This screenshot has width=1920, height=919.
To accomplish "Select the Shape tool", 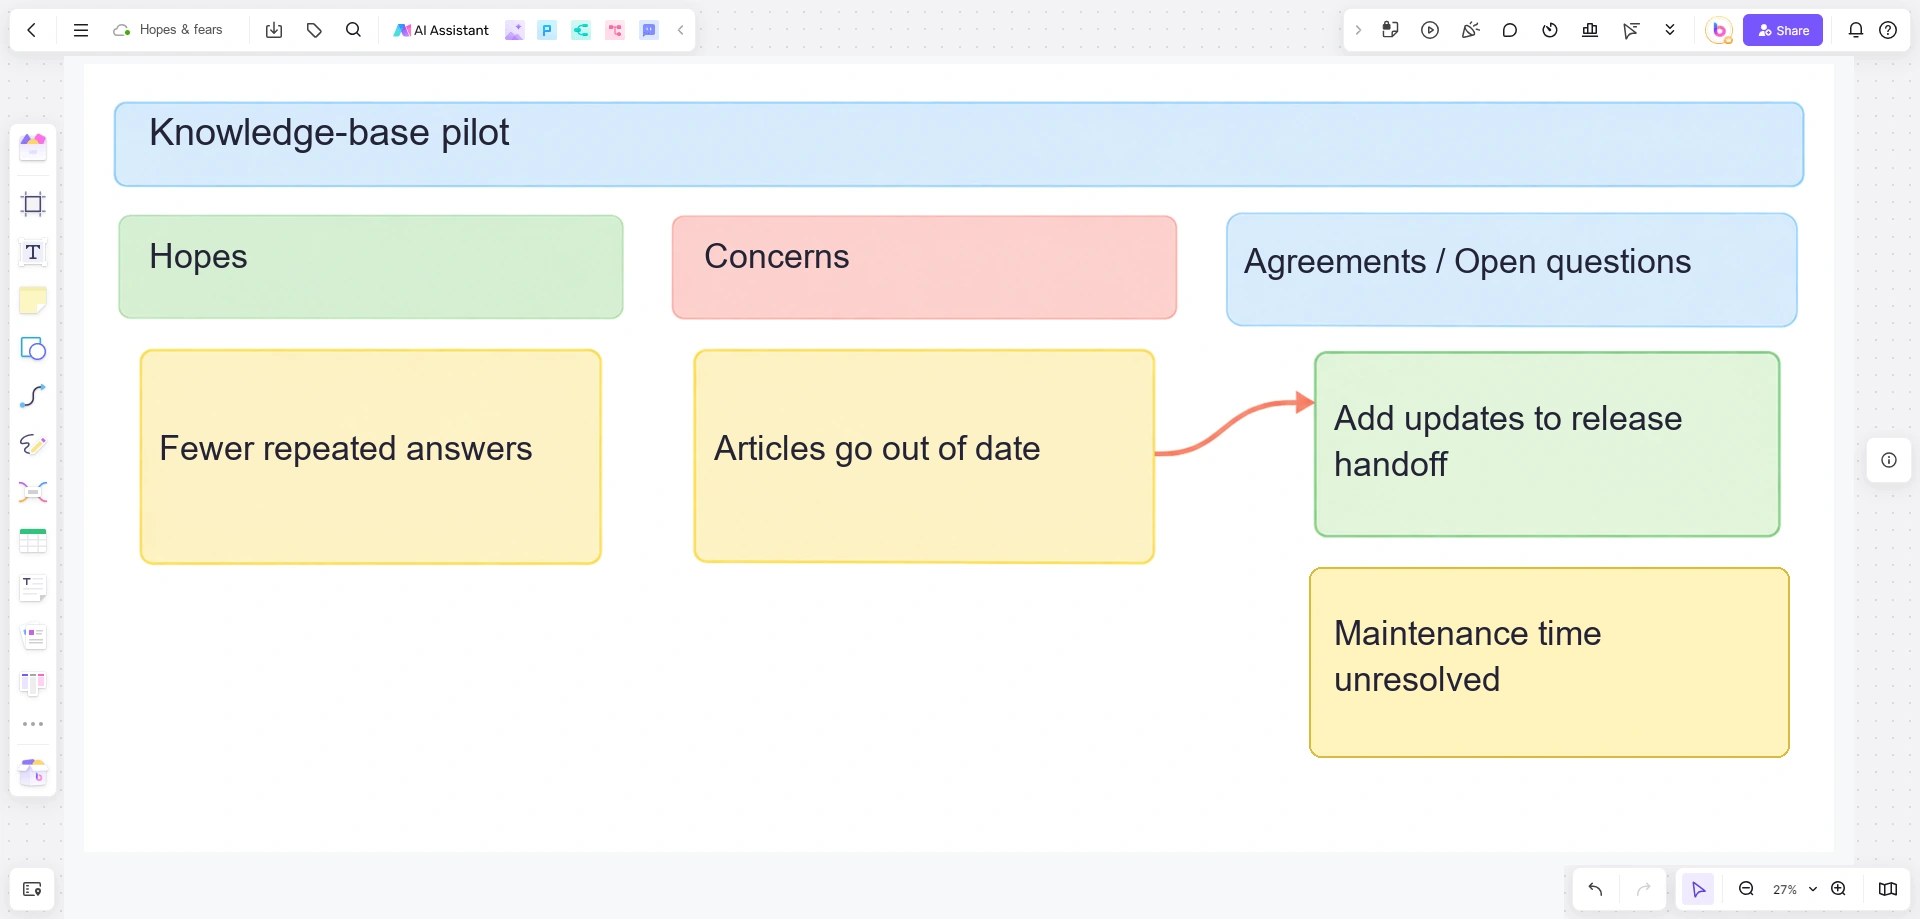I will click(x=33, y=348).
